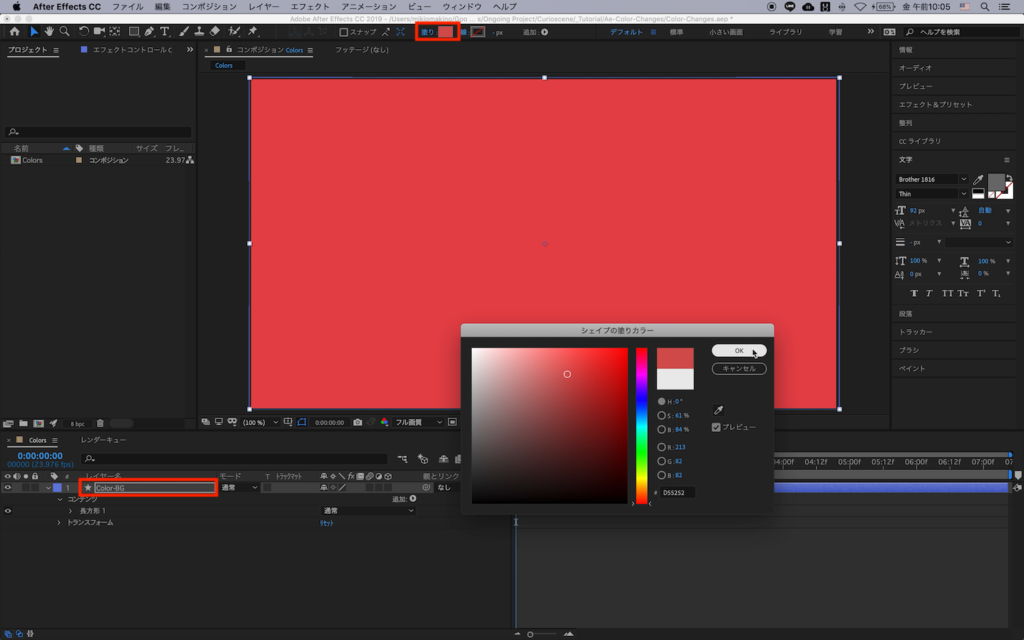The image size is (1024, 640).
Task: Switch to the レンダーキュー tab
Action: 104,440
